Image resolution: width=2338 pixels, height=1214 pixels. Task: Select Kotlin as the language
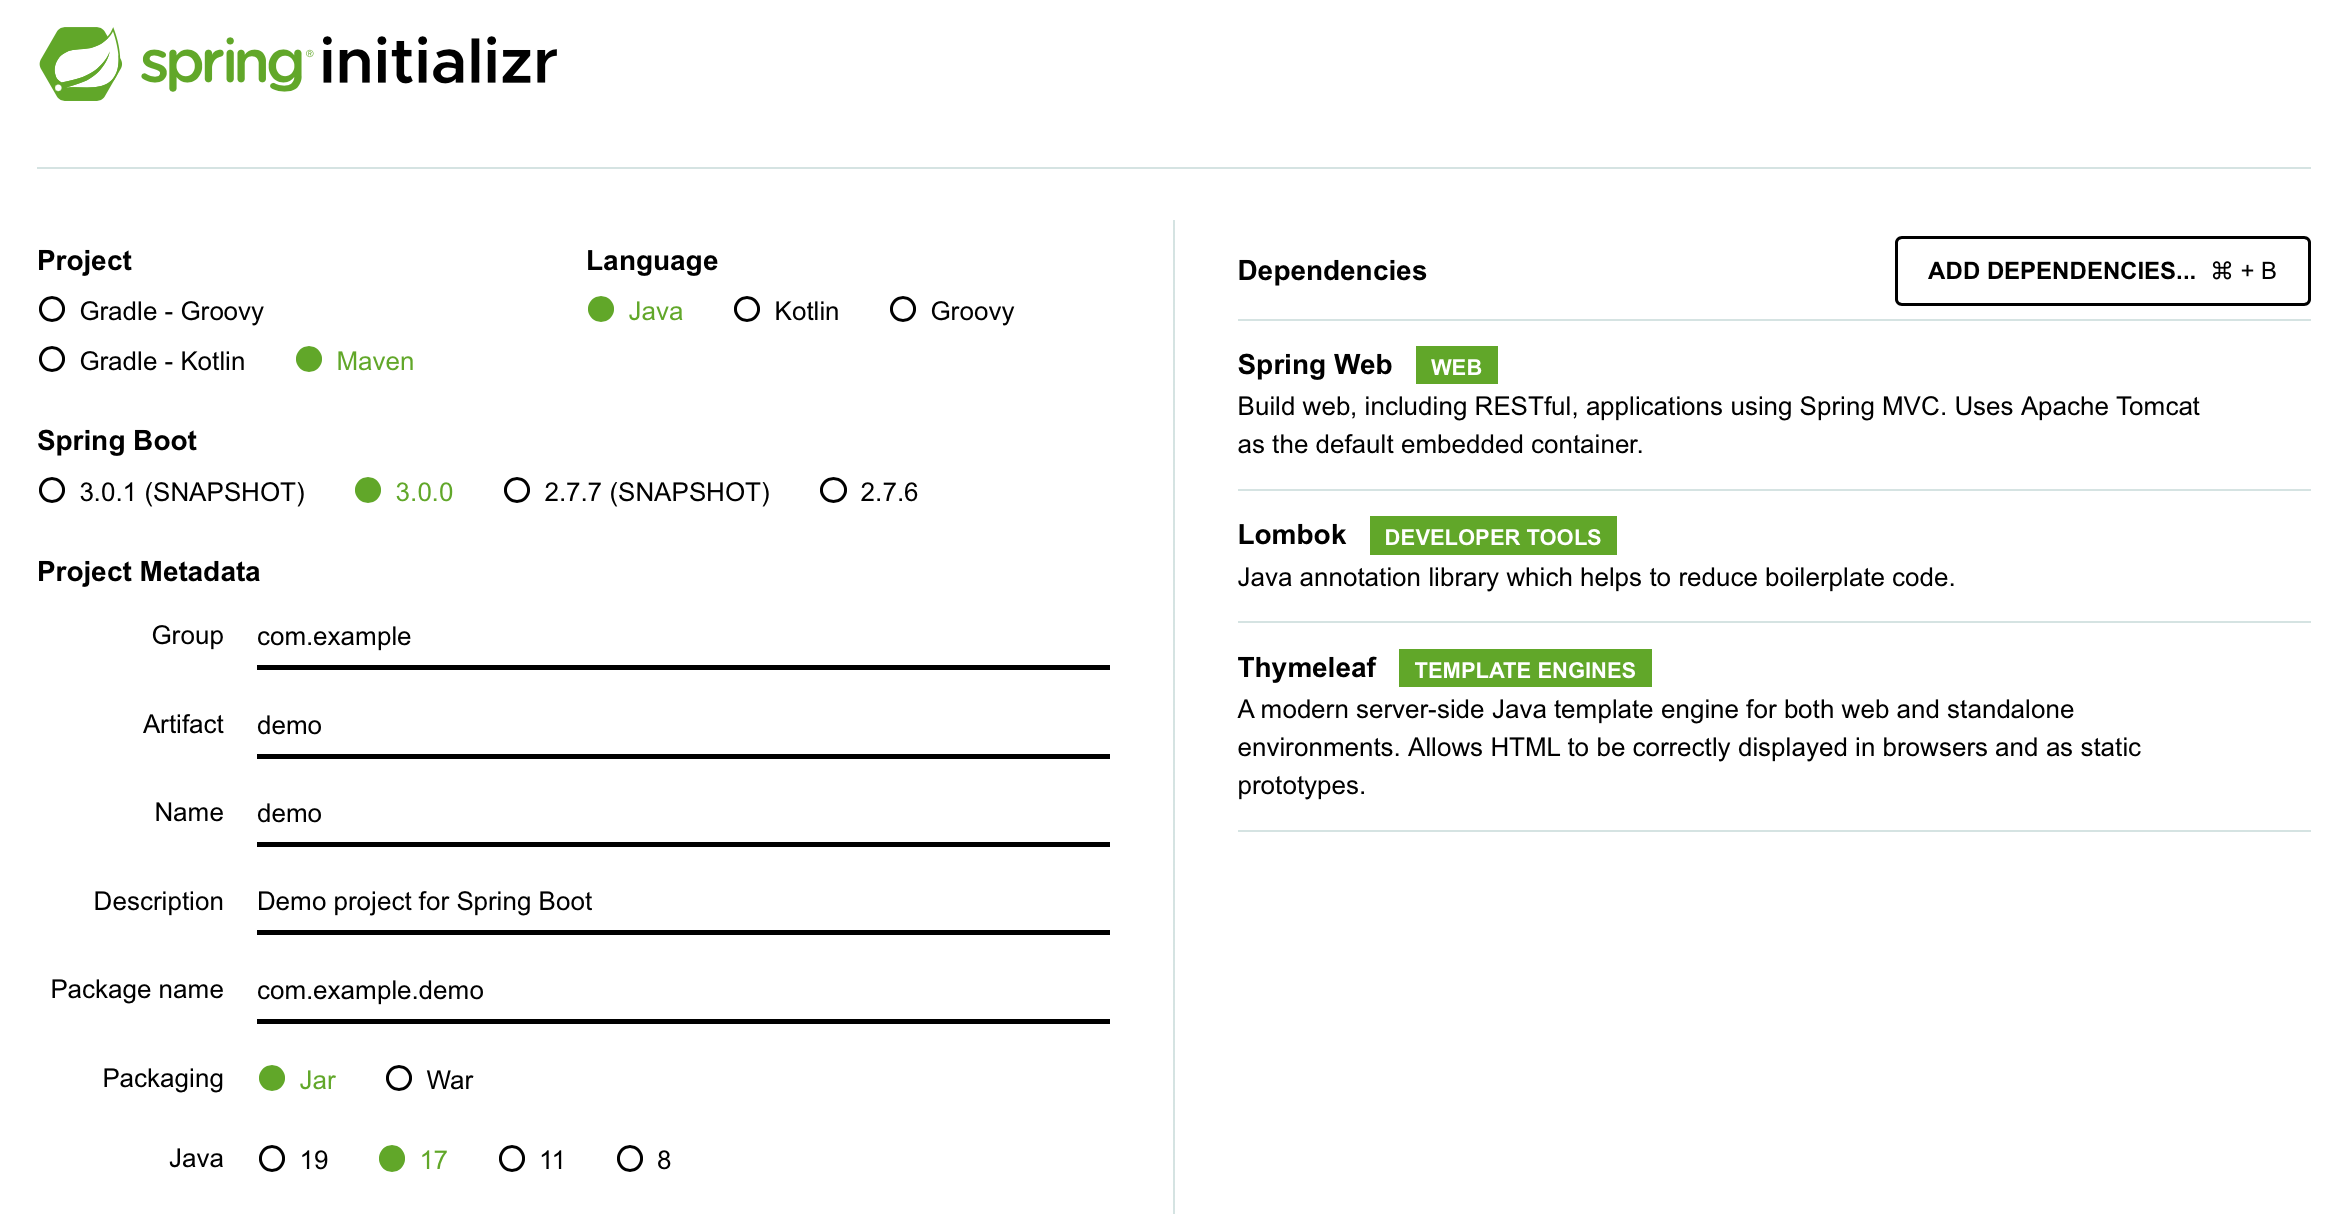click(x=747, y=310)
